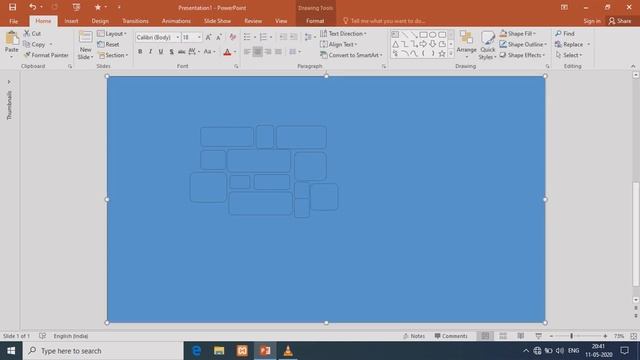Open Quick Styles gallery
This screenshot has height=360, width=640.
tap(487, 45)
